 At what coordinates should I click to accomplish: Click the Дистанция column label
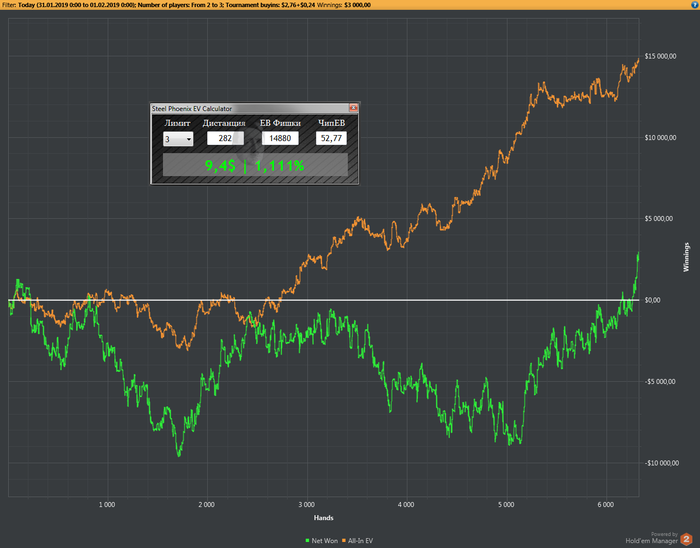tap(224, 123)
